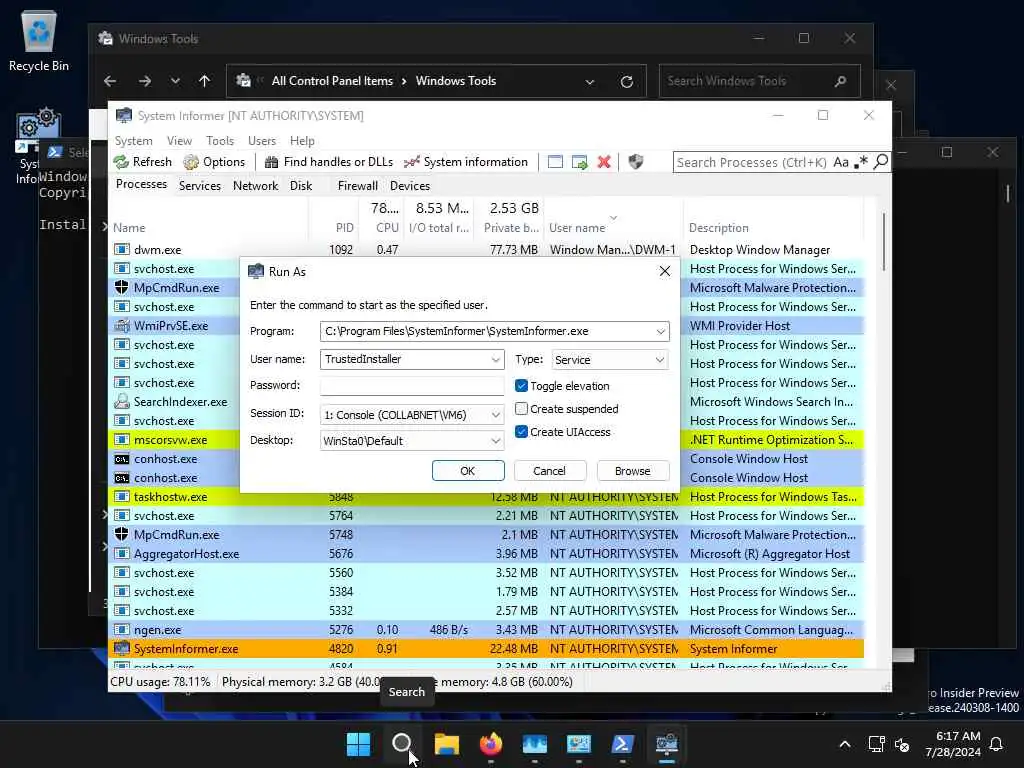The image size is (1024, 768).
Task: Show hidden system tray icons
Action: (844, 744)
